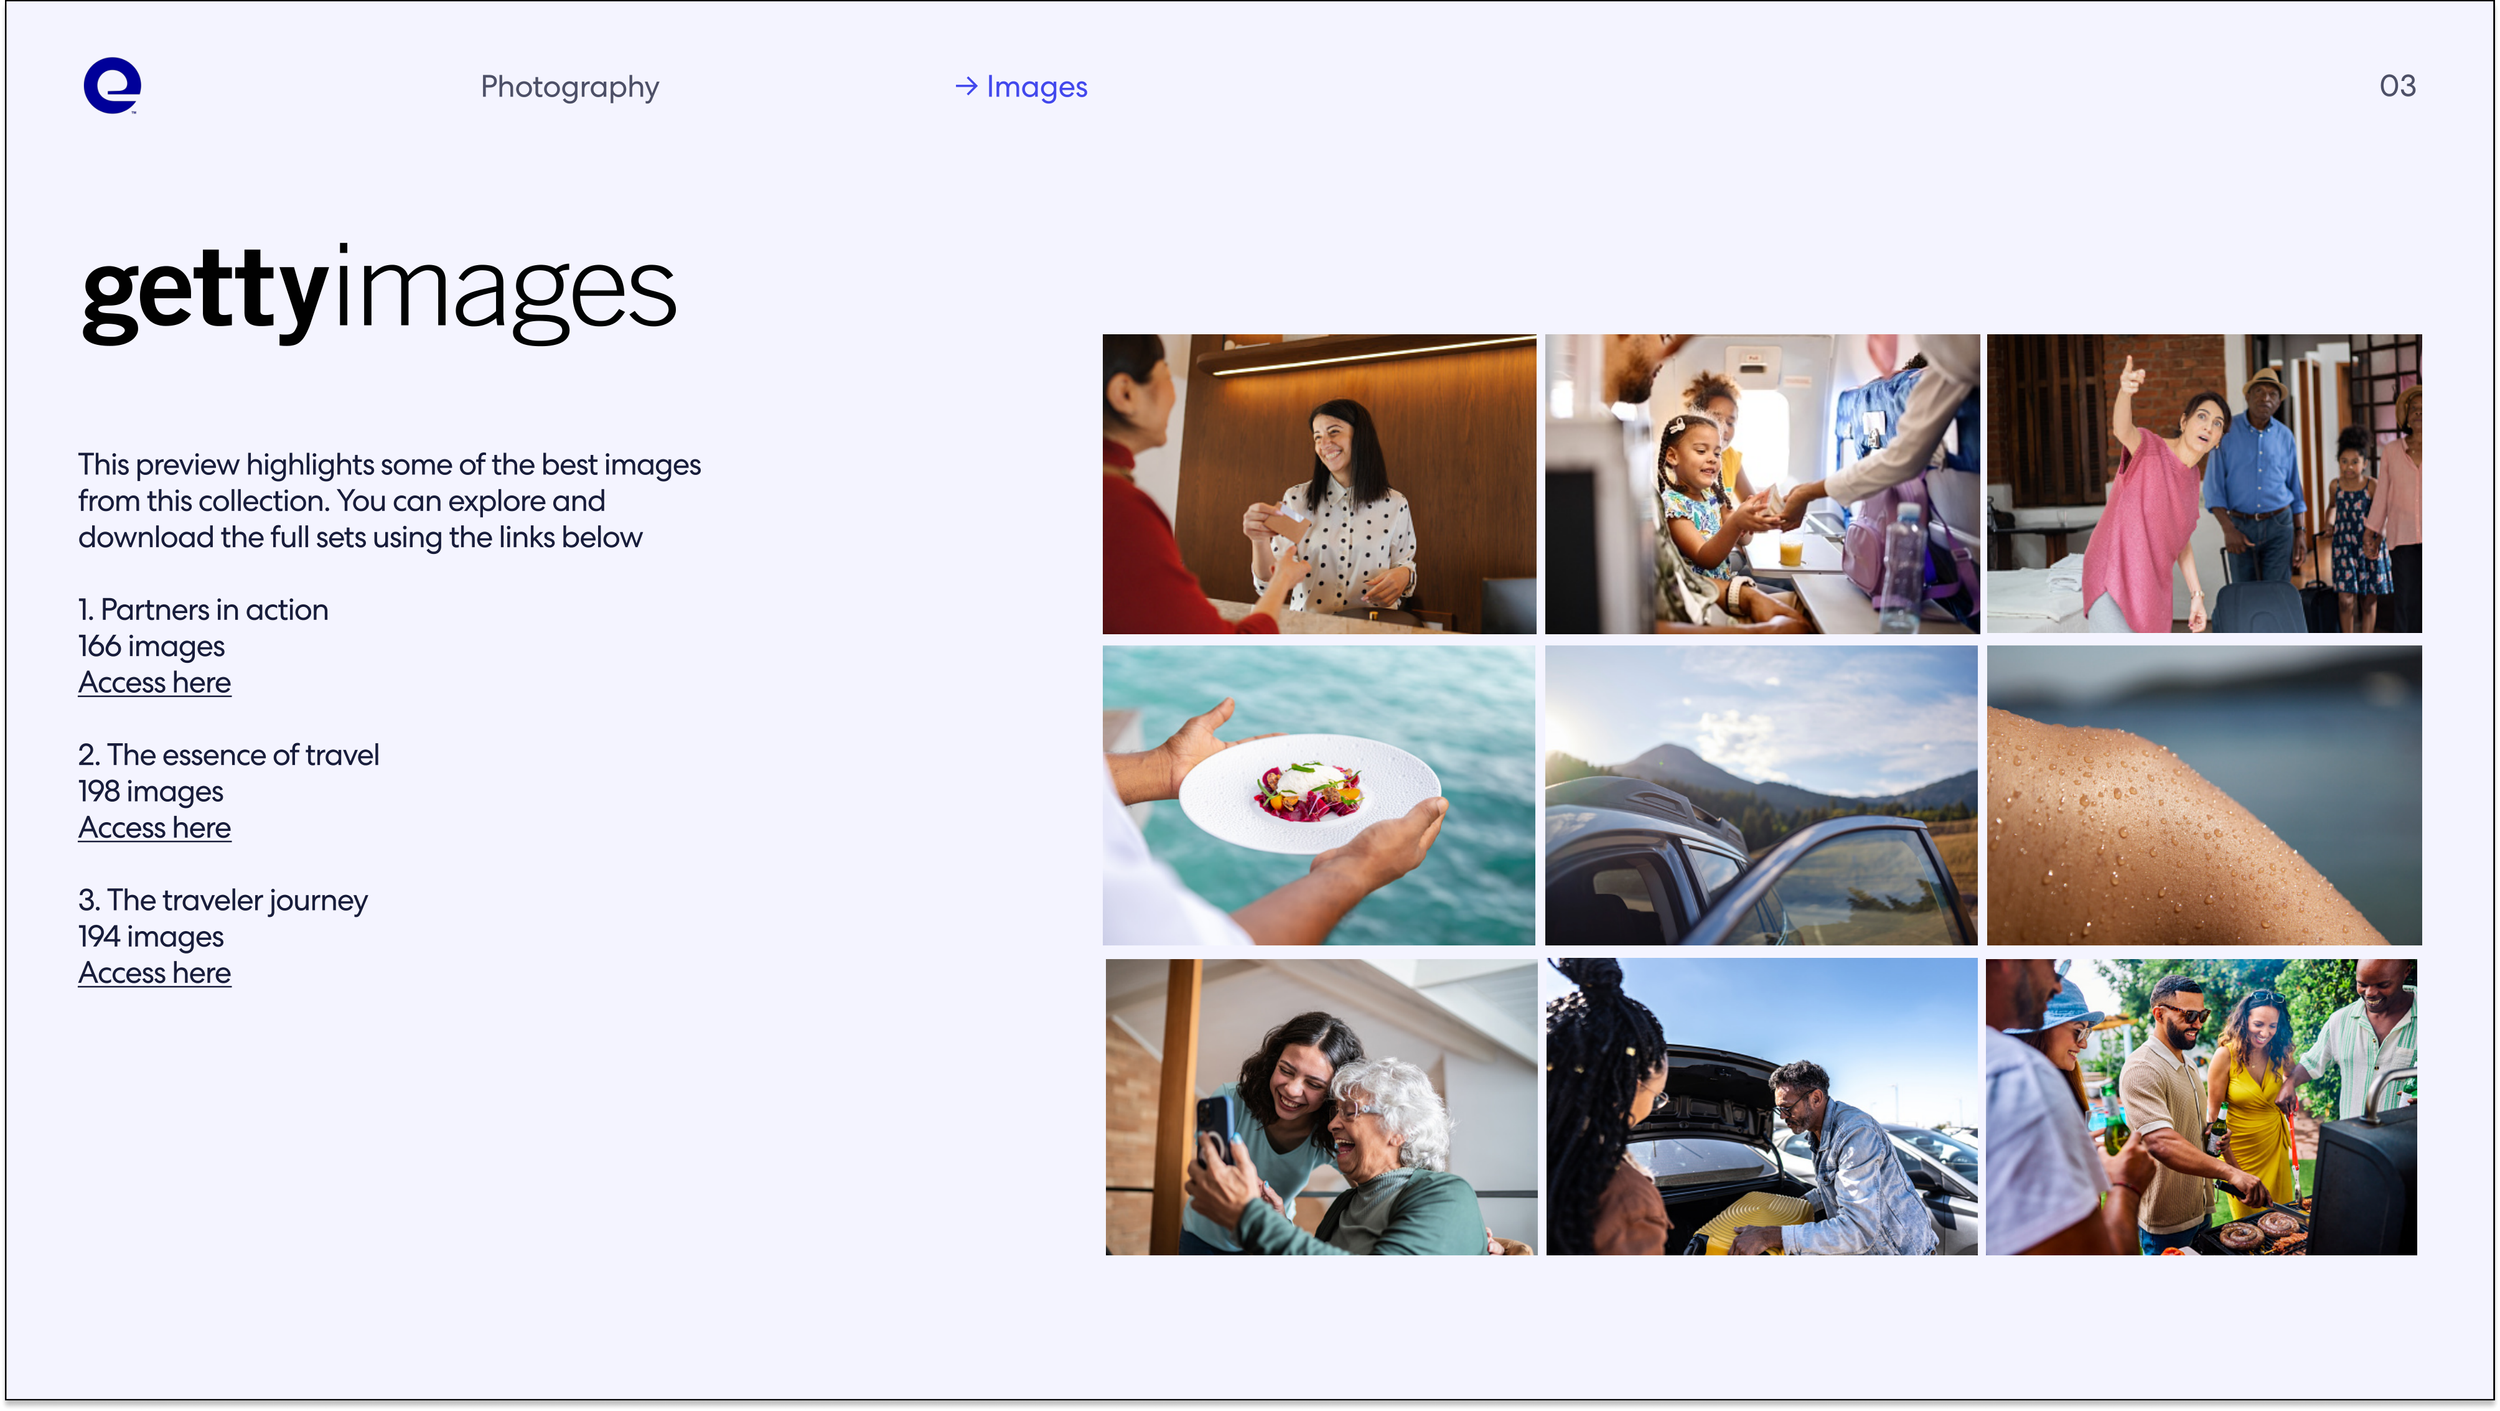Select the friends at barbecue photo
Screen dimensions: 2500x1411
click(x=2200, y=1106)
